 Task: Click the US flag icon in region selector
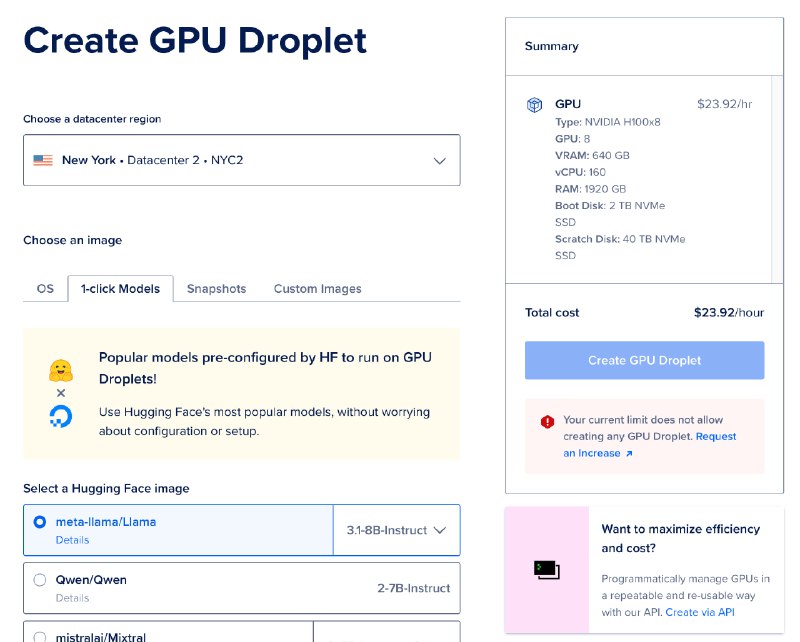click(43, 160)
